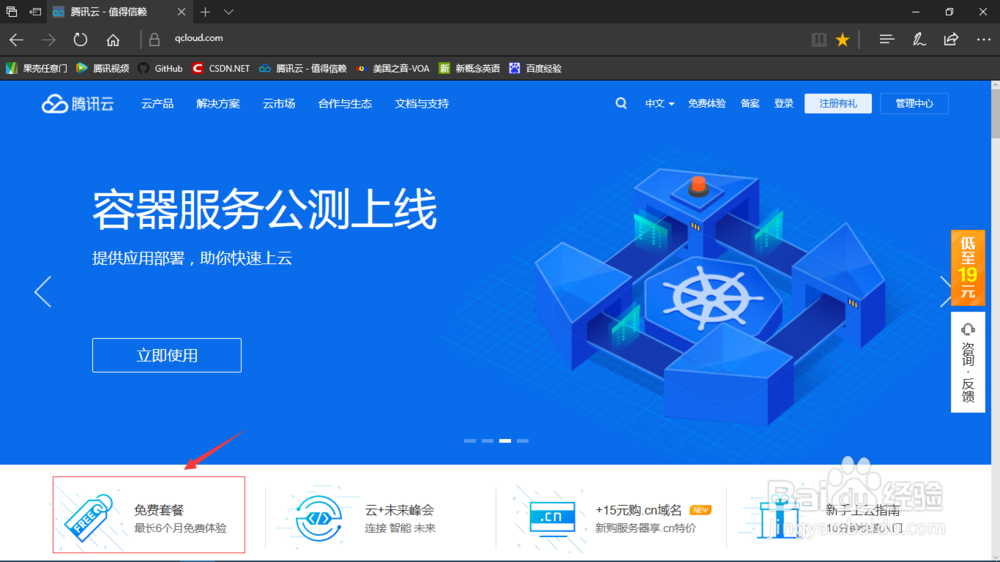Viewport: 1000px width, 562px height.
Task: Open the Edge Hub icon
Action: (x=886, y=40)
